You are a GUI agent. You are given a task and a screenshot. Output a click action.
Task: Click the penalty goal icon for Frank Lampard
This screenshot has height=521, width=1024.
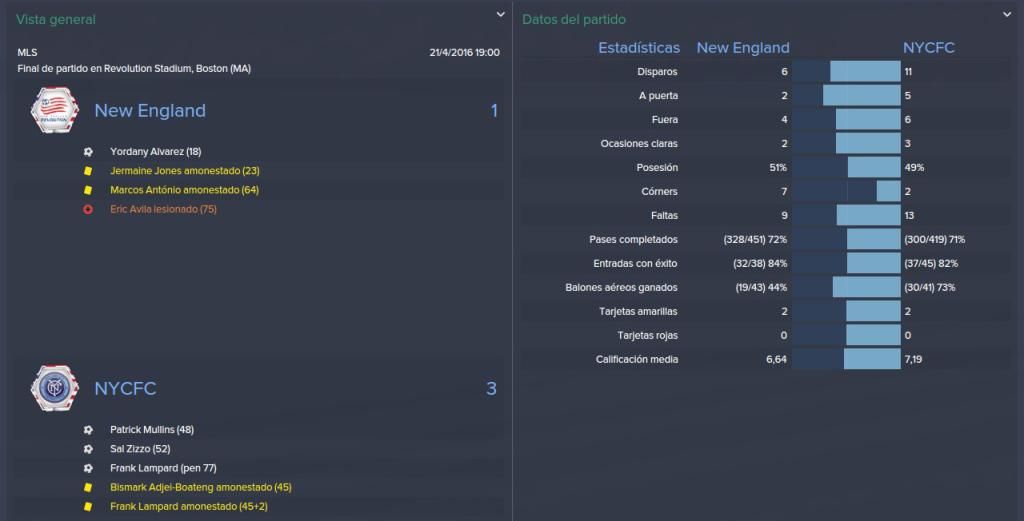88,468
